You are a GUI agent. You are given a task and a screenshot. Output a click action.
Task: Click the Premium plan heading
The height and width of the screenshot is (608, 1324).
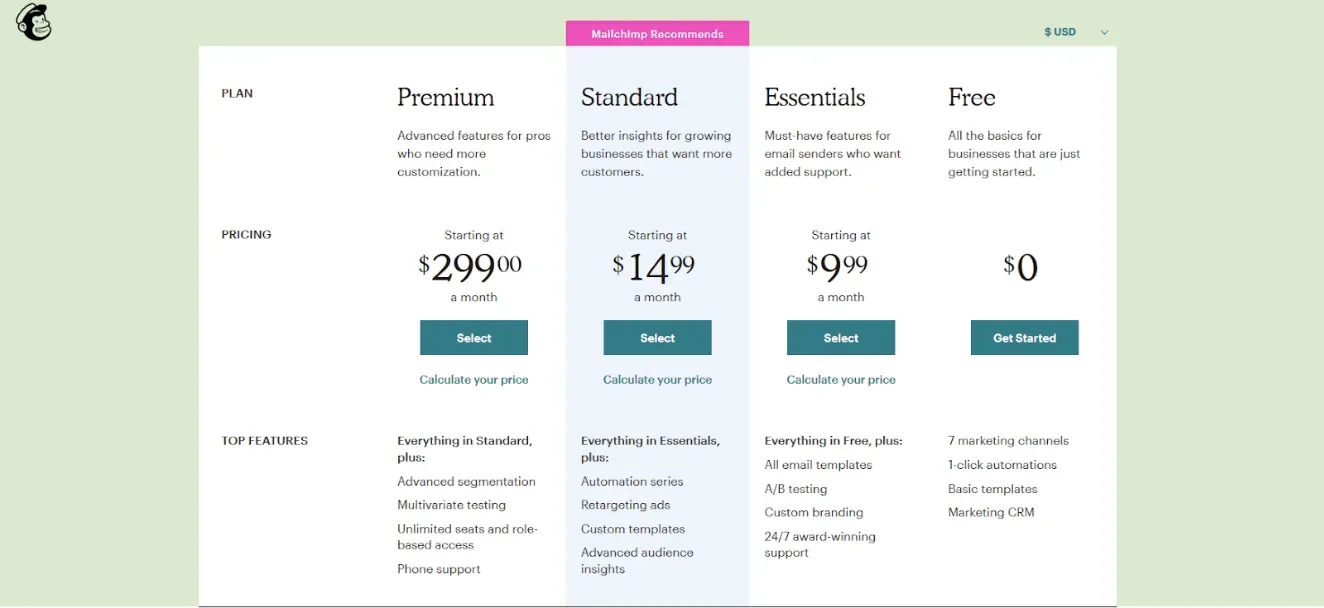coord(445,97)
